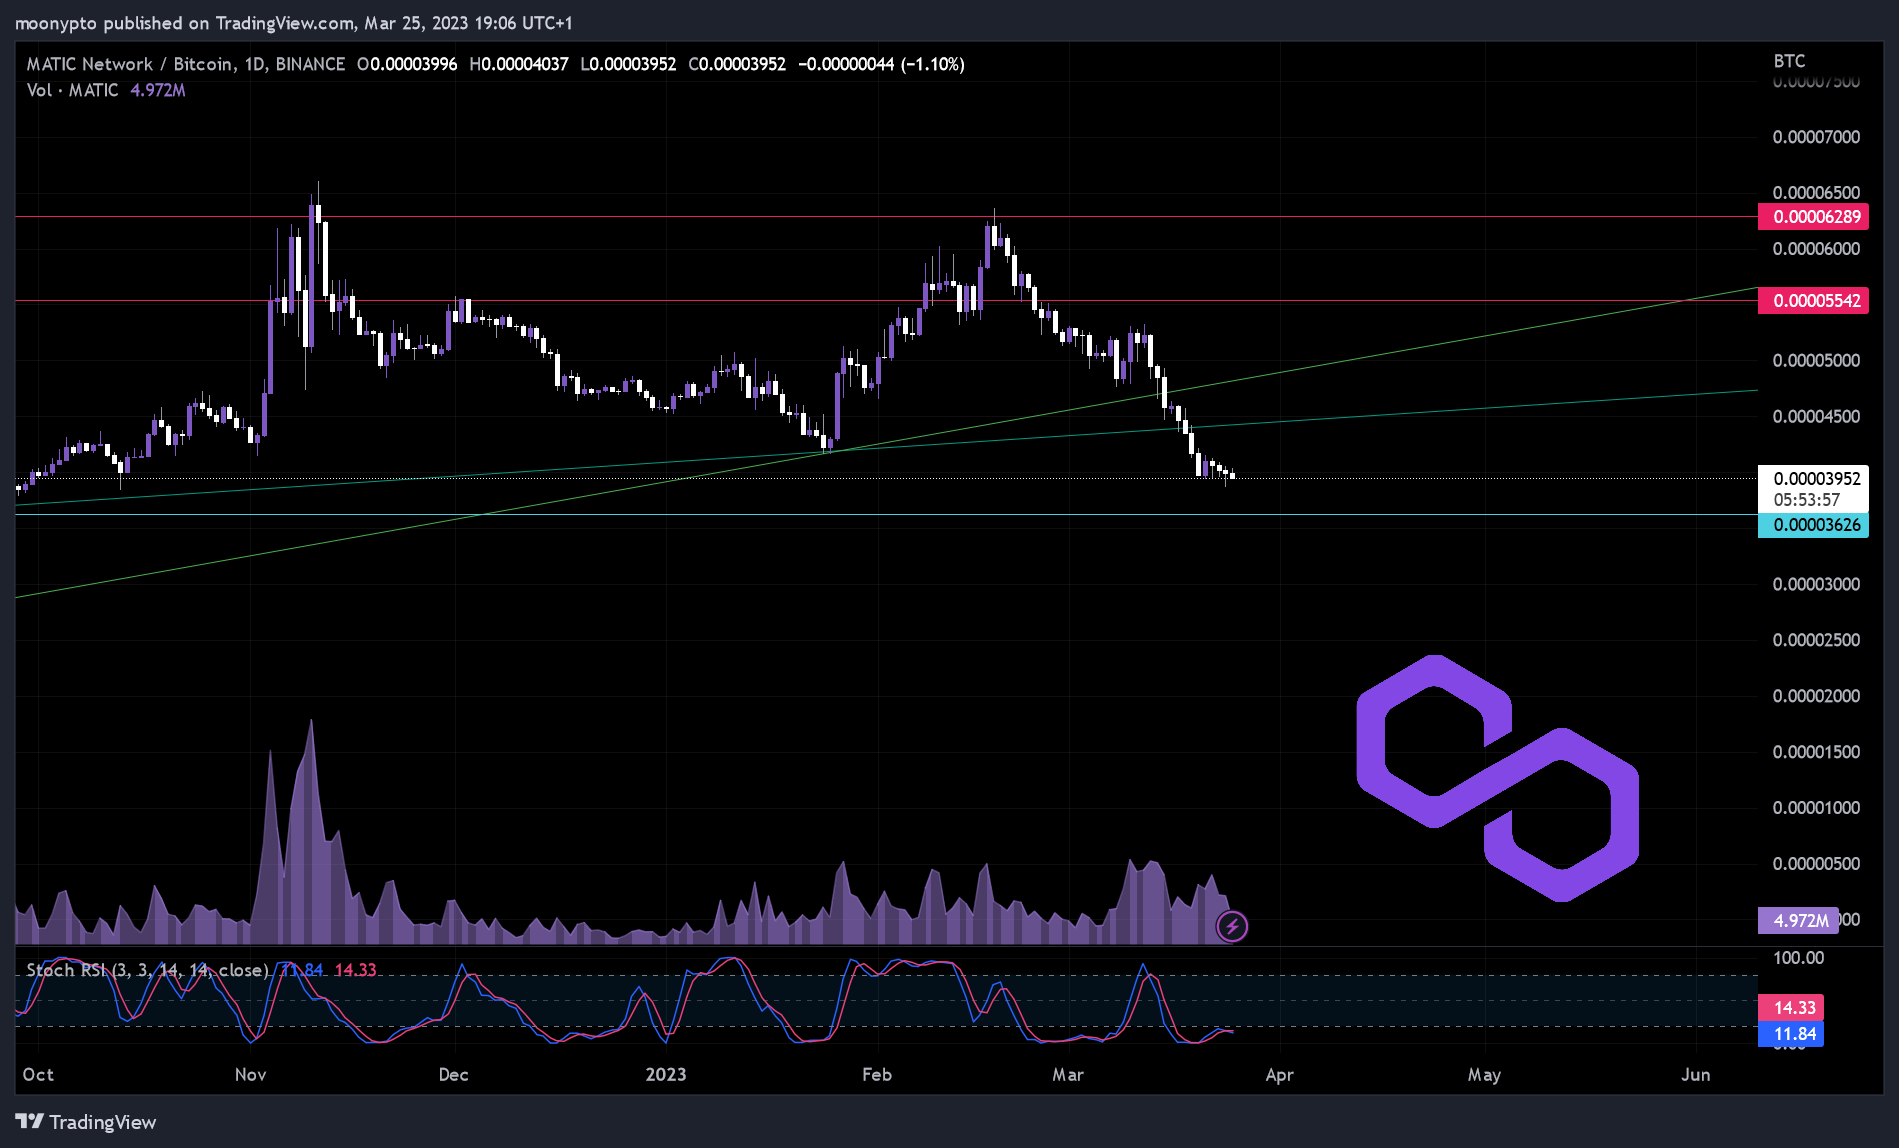Click the Stoch RSI 11.84 axis label
Screen dimensions: 1899x1148
pyautogui.click(x=1791, y=1034)
